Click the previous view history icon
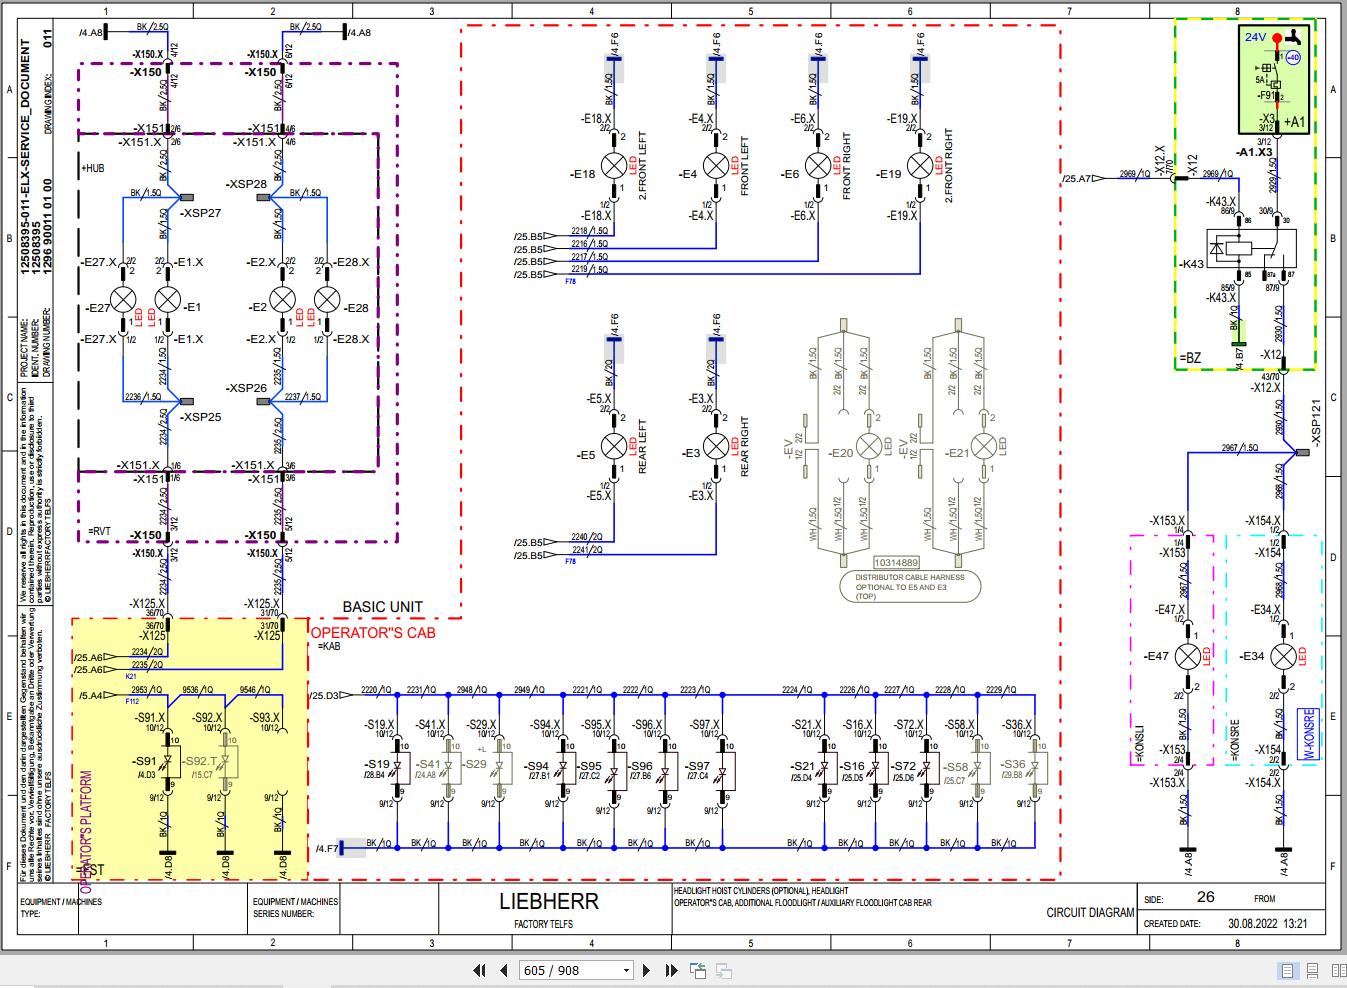1347x988 pixels. click(697, 970)
